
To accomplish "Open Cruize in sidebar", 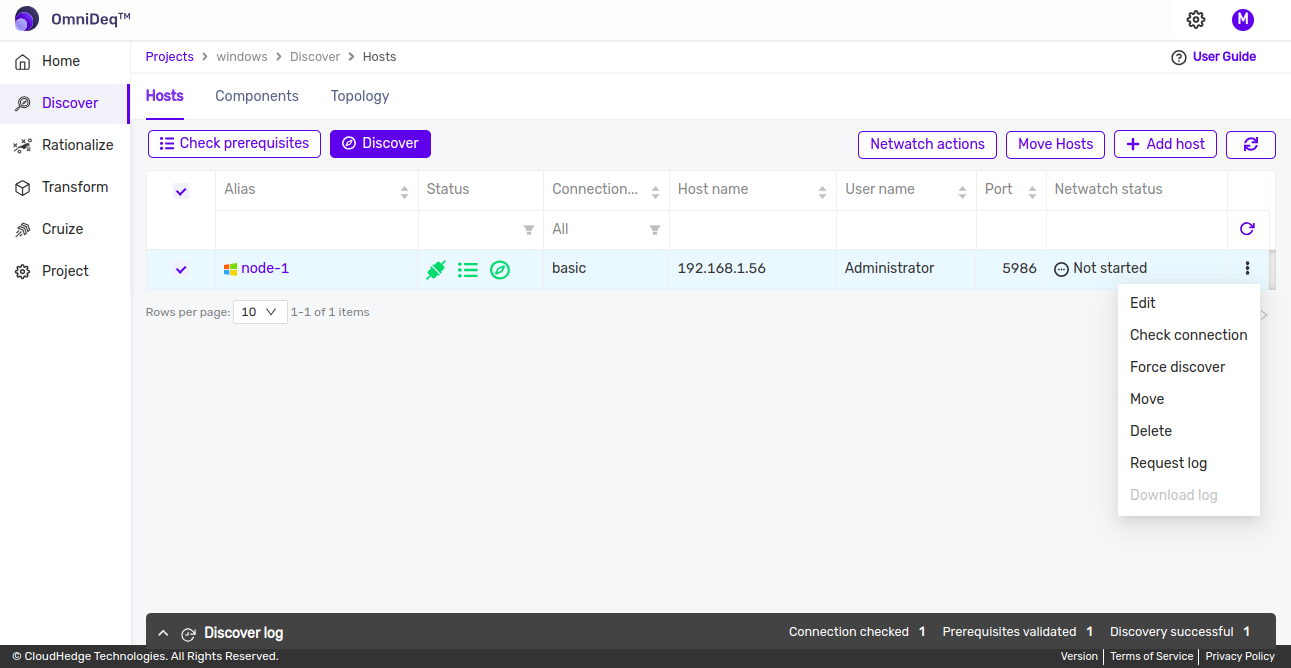I will coord(65,229).
